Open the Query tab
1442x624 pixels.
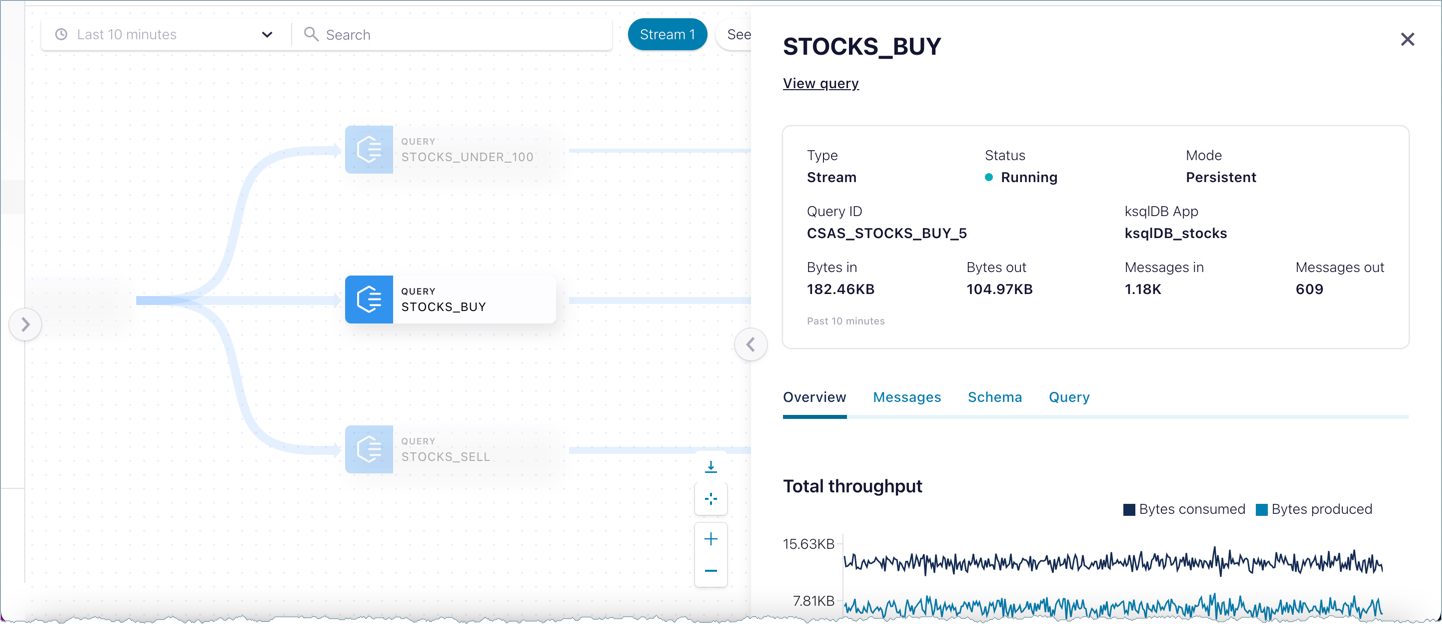tap(1068, 397)
